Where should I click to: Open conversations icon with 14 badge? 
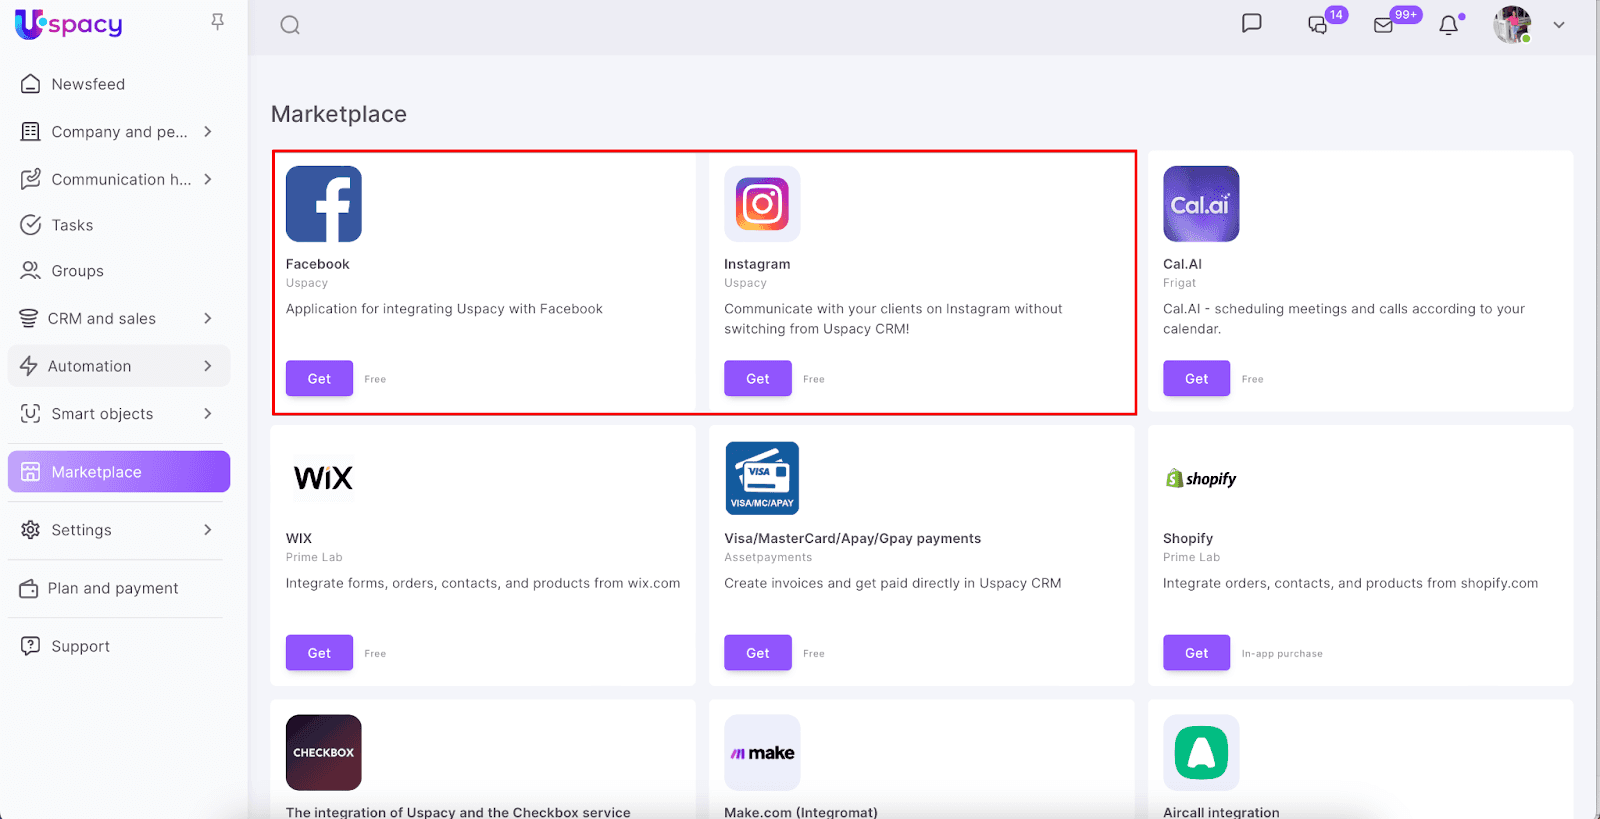[1318, 25]
